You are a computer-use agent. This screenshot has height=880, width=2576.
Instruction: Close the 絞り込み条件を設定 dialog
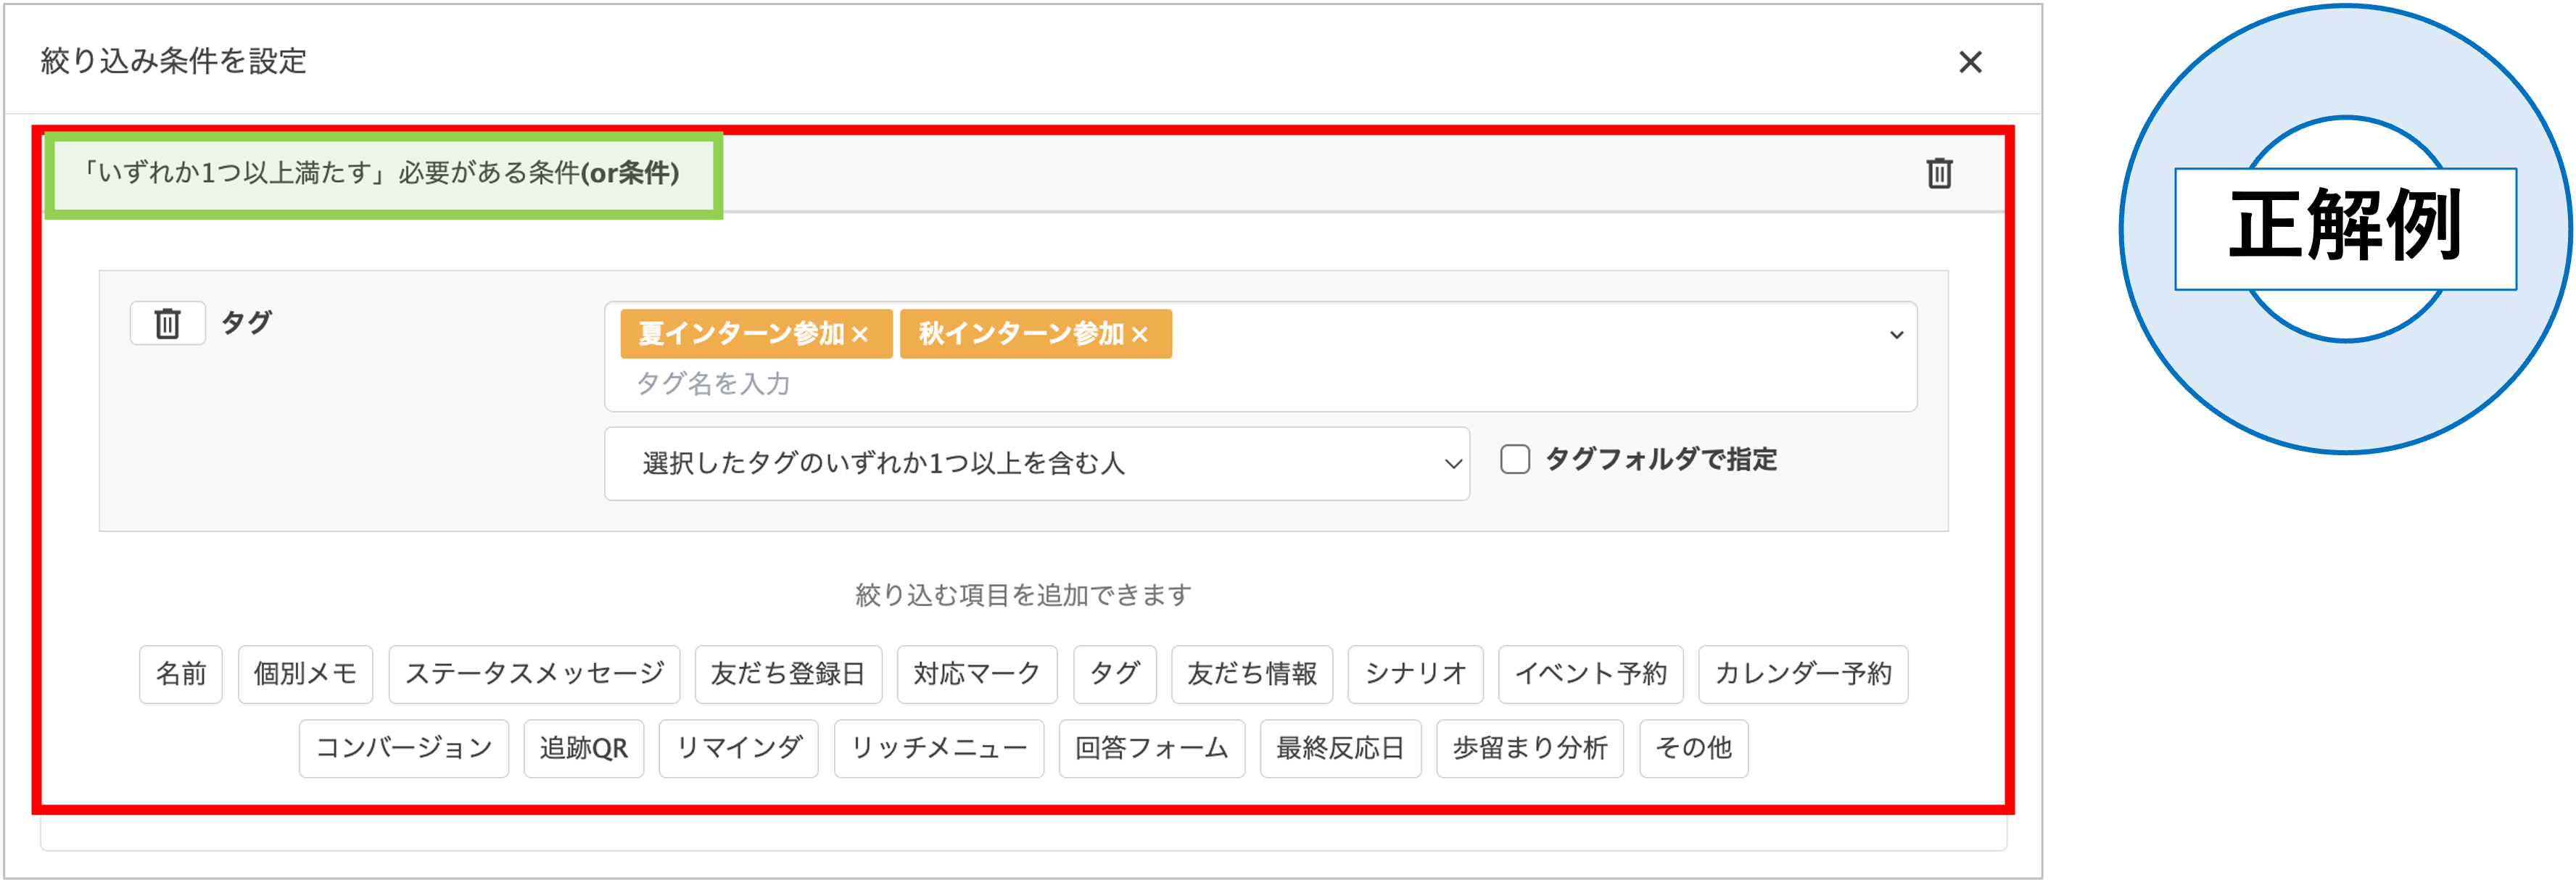(x=1970, y=62)
